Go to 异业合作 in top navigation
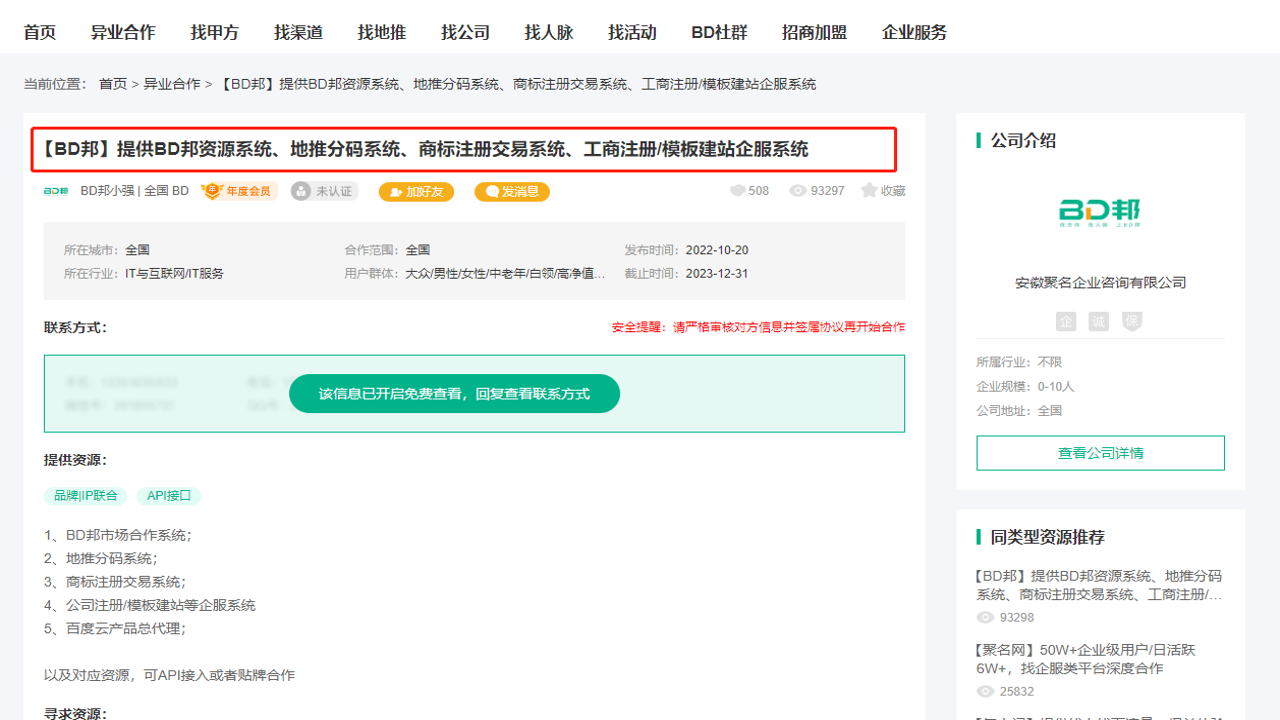1280x720 pixels. click(x=123, y=32)
